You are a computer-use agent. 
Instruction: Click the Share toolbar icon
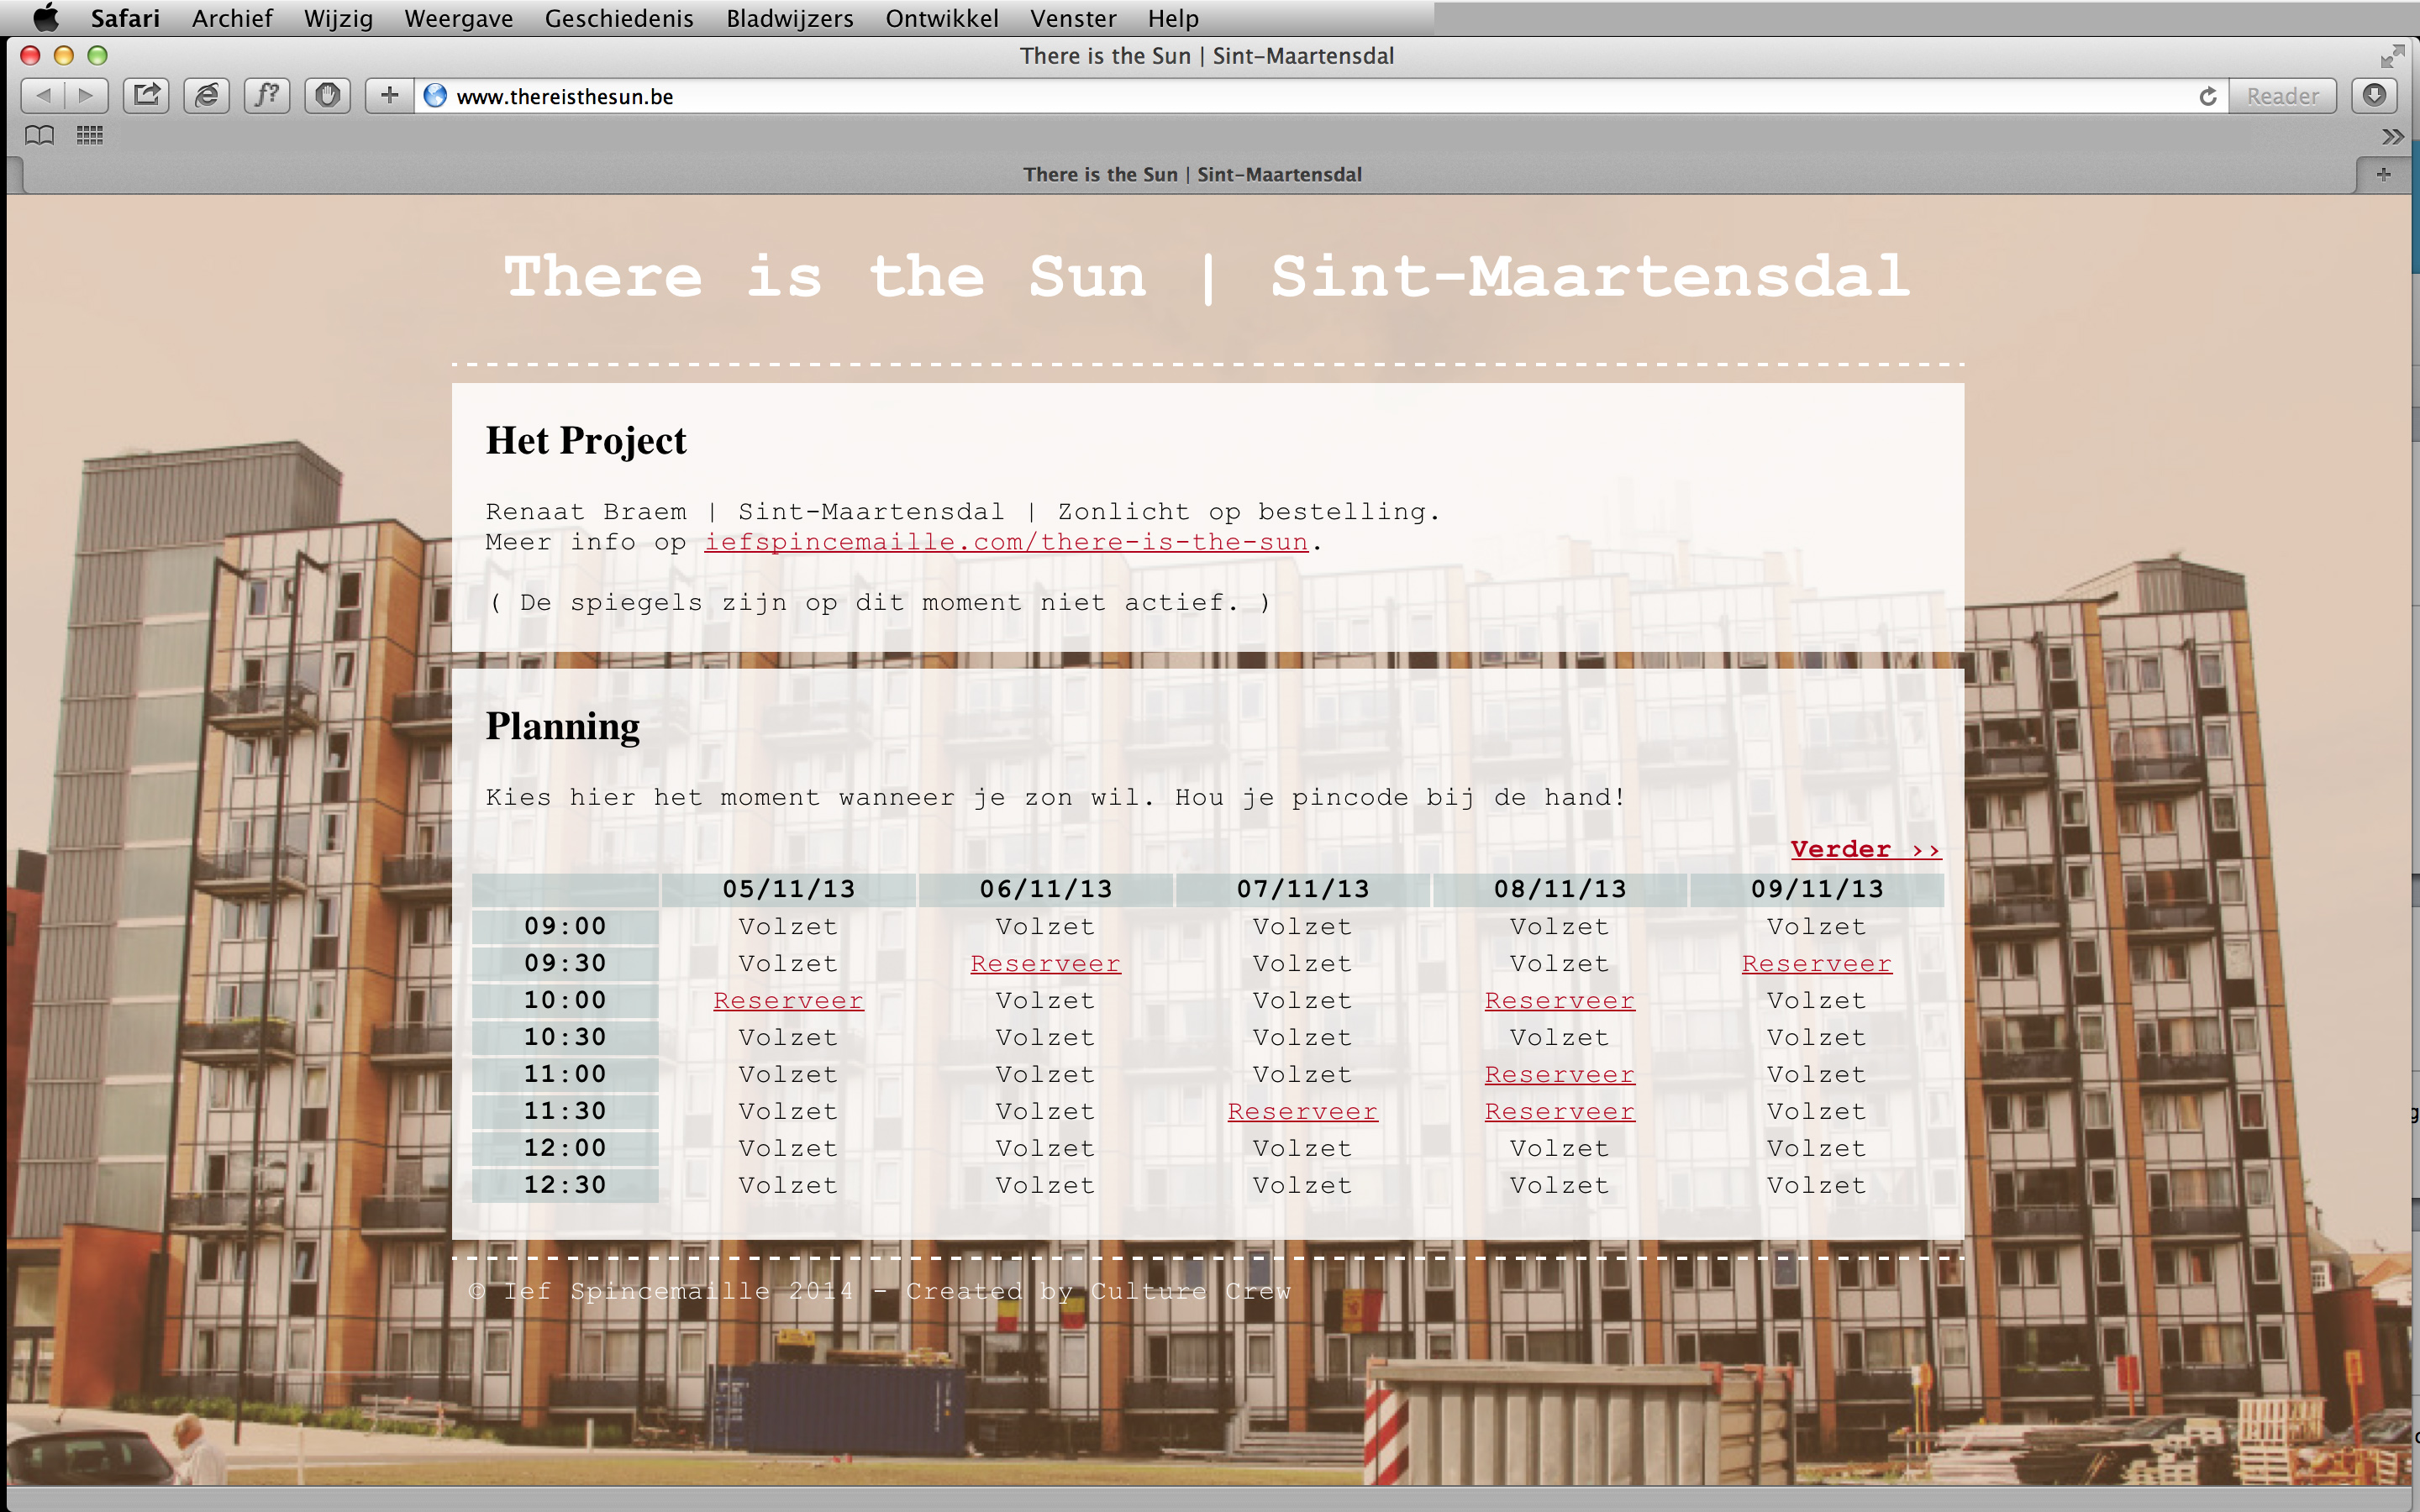pos(146,96)
